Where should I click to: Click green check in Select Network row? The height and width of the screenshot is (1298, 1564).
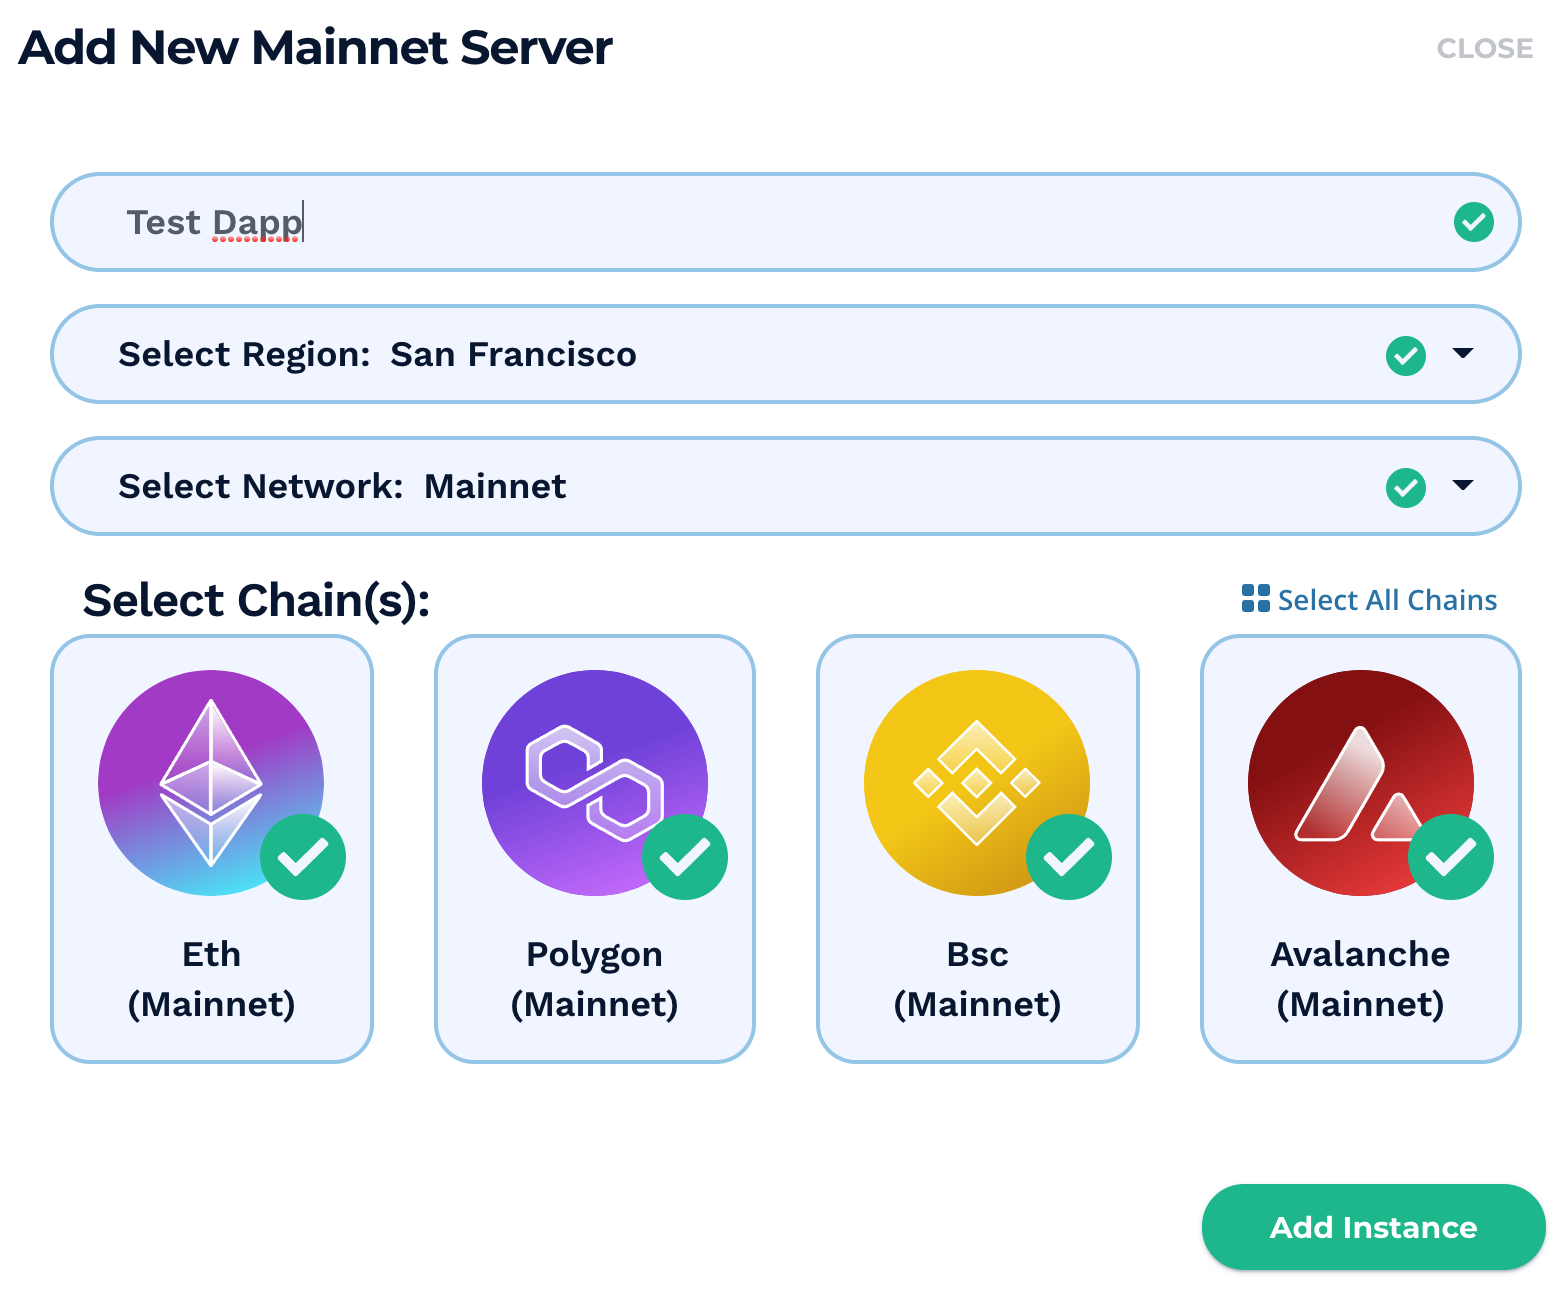(x=1405, y=487)
